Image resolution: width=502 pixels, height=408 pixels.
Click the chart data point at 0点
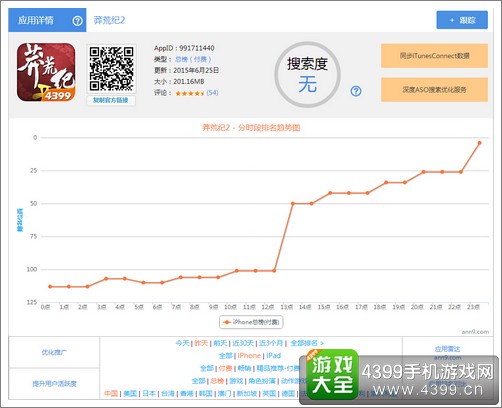point(50,286)
